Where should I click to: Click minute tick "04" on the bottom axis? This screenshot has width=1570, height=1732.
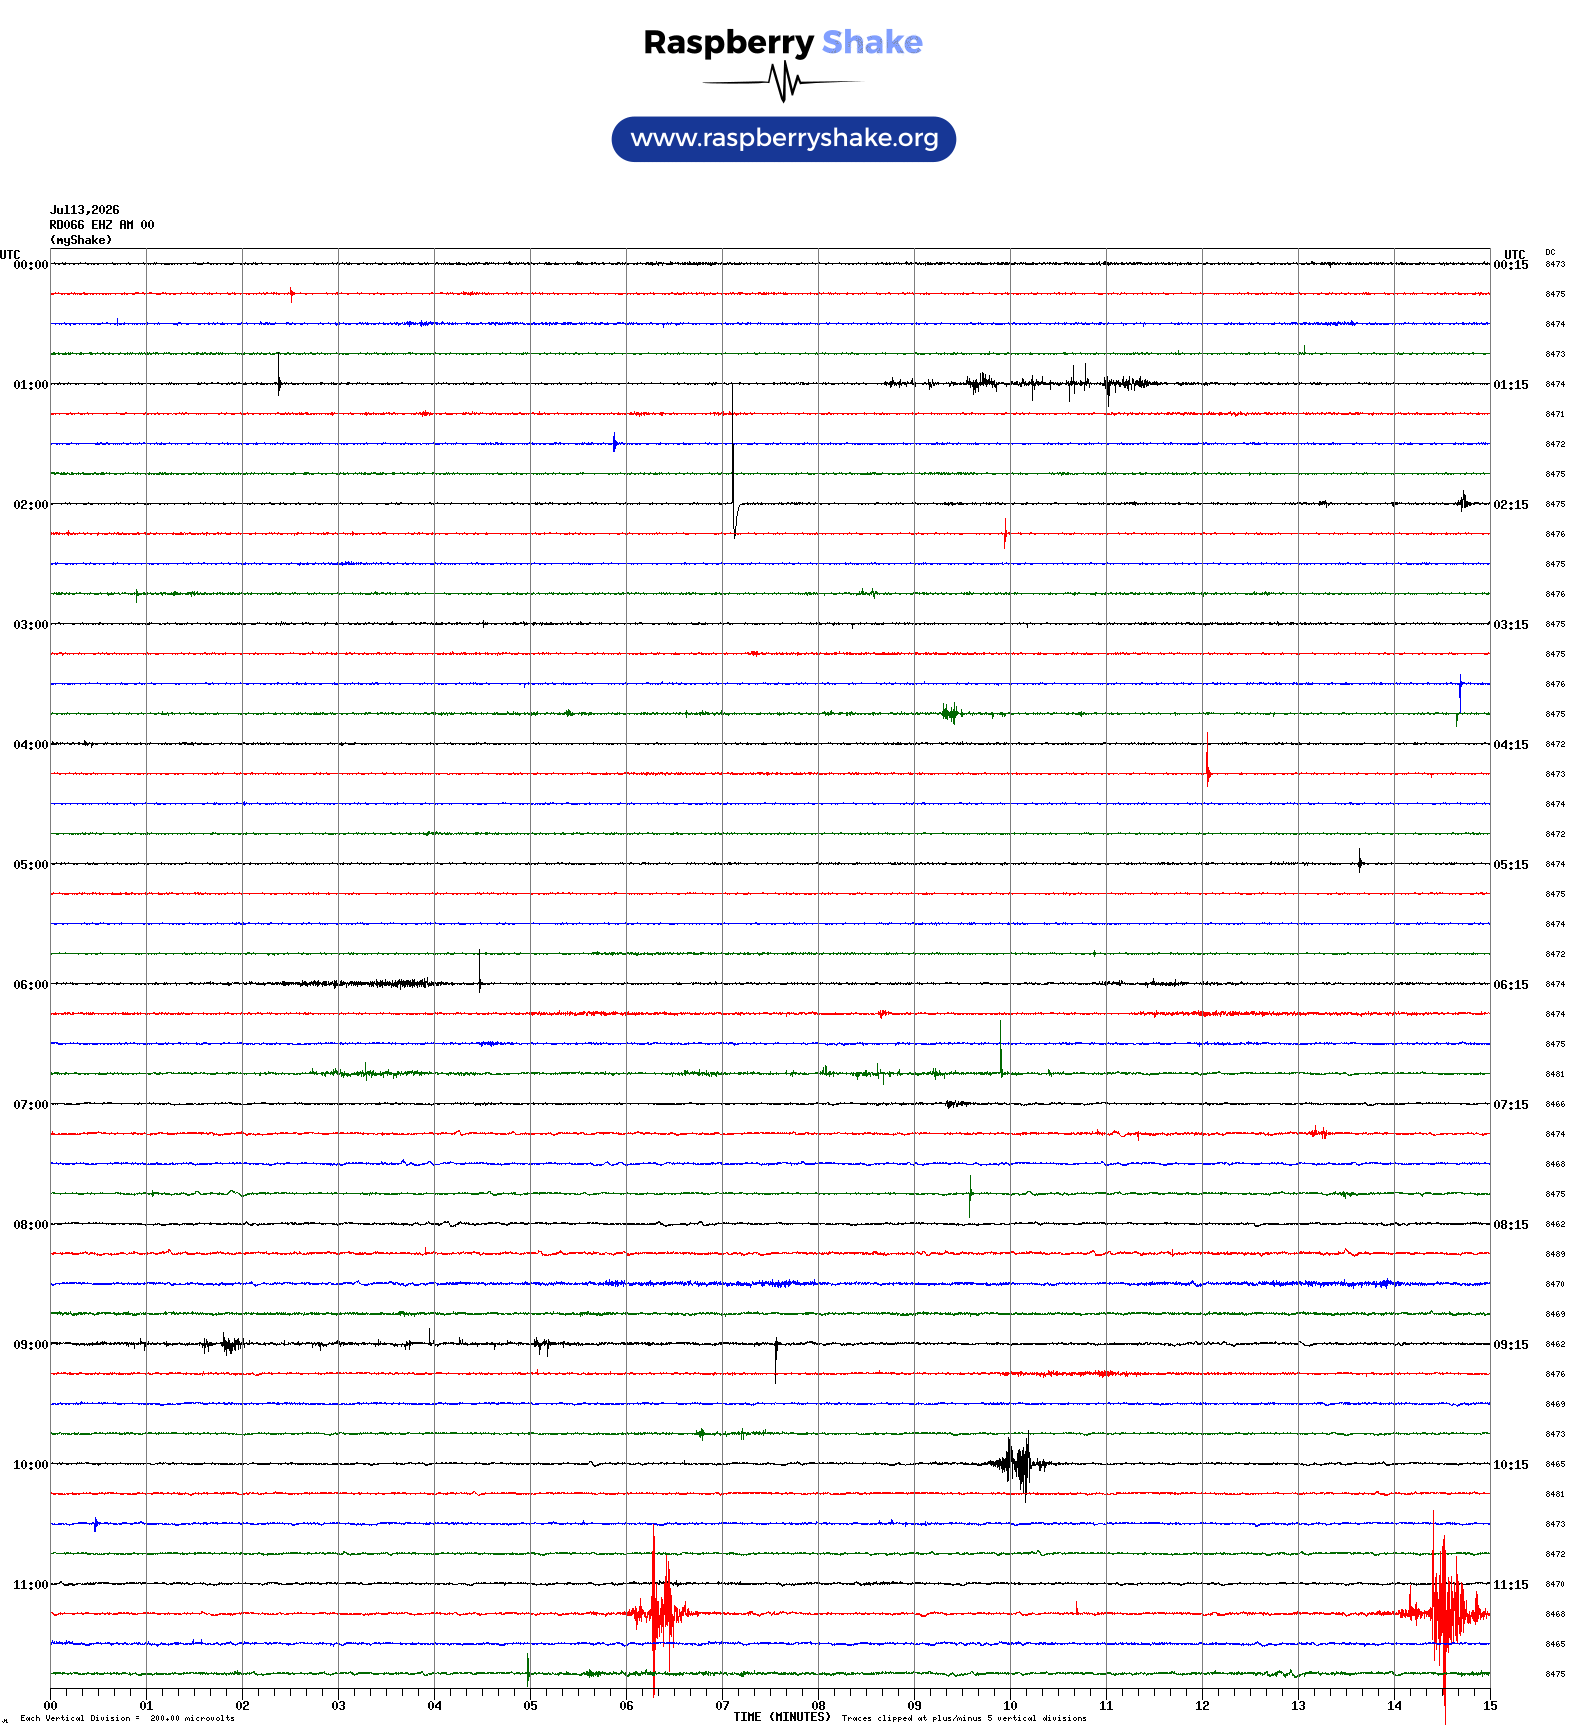(x=434, y=1706)
